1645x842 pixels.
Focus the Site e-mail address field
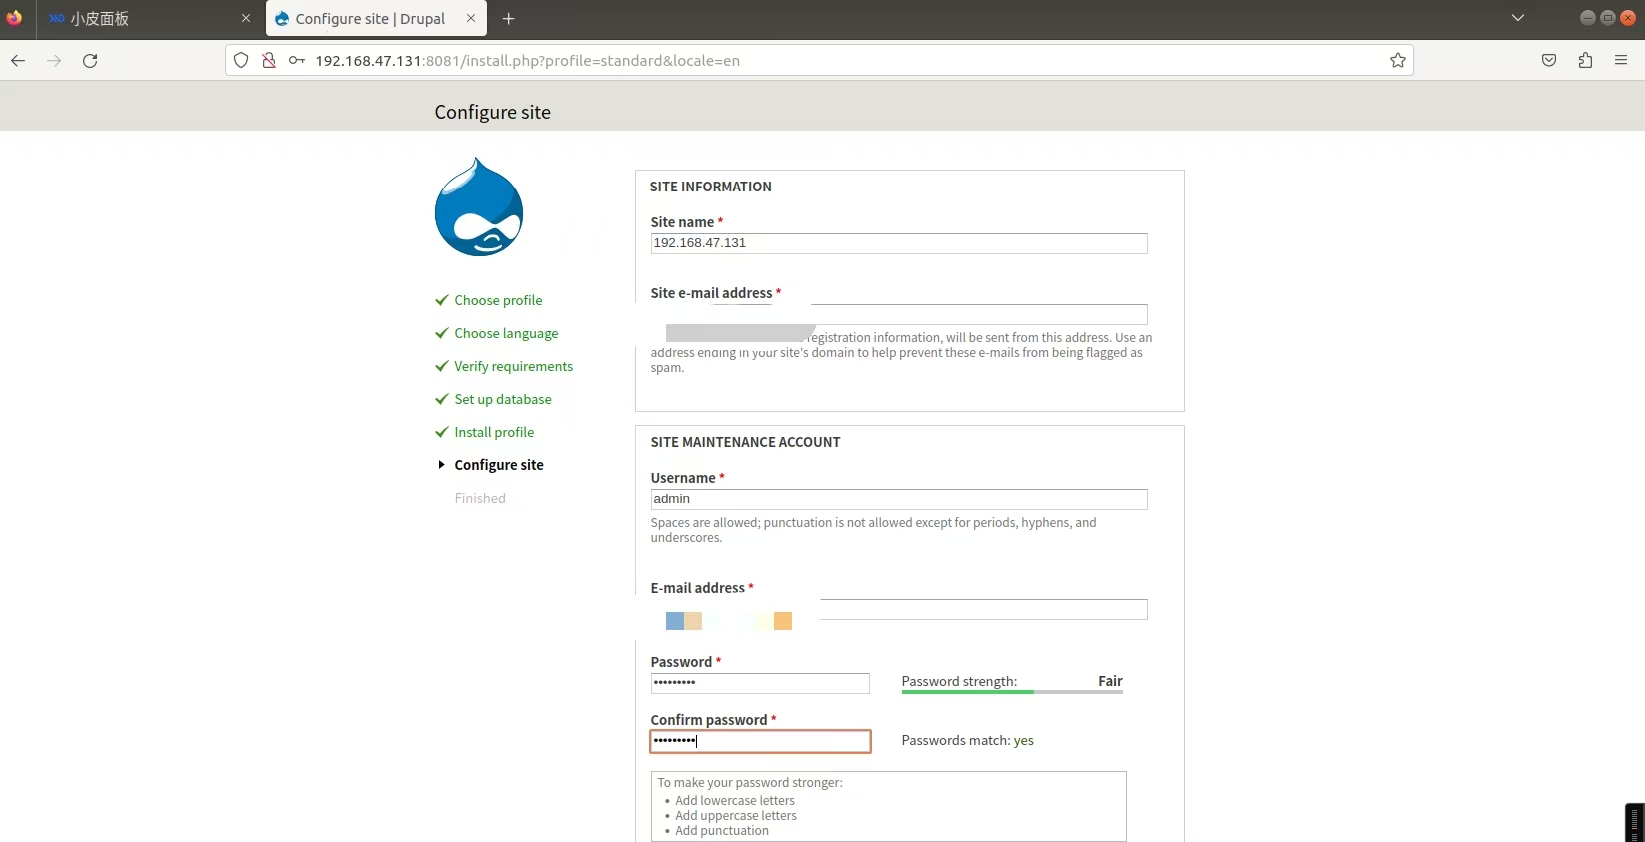click(978, 314)
